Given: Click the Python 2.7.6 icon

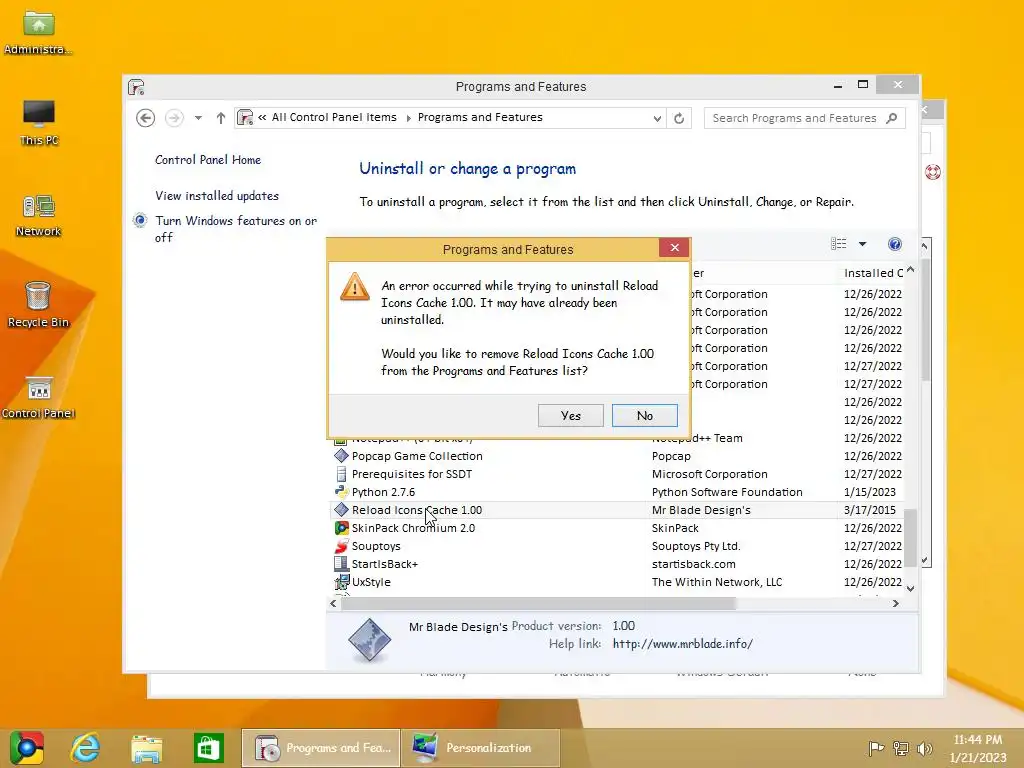Looking at the screenshot, I should [341, 492].
